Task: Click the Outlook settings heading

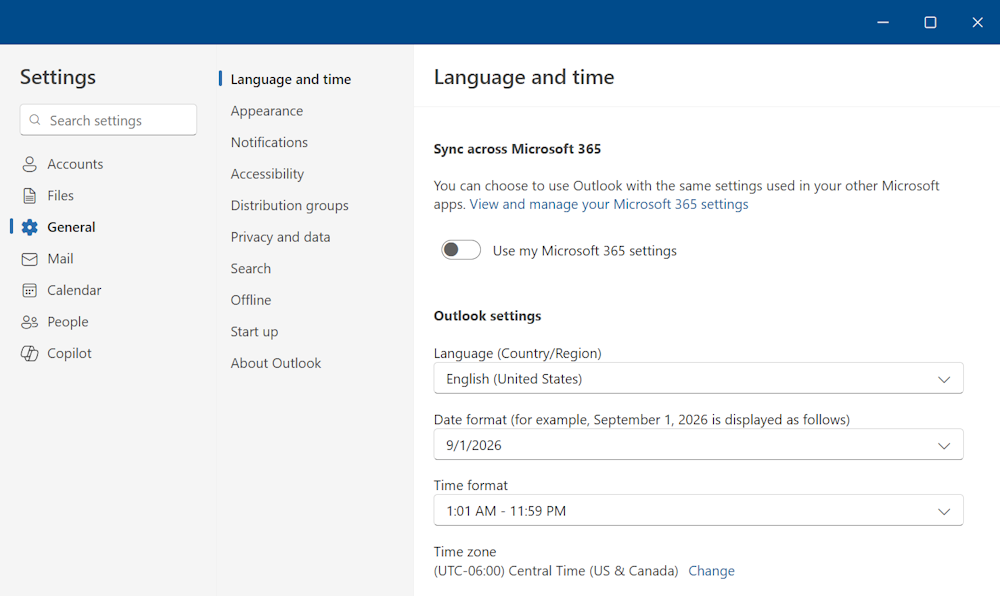Action: (487, 316)
